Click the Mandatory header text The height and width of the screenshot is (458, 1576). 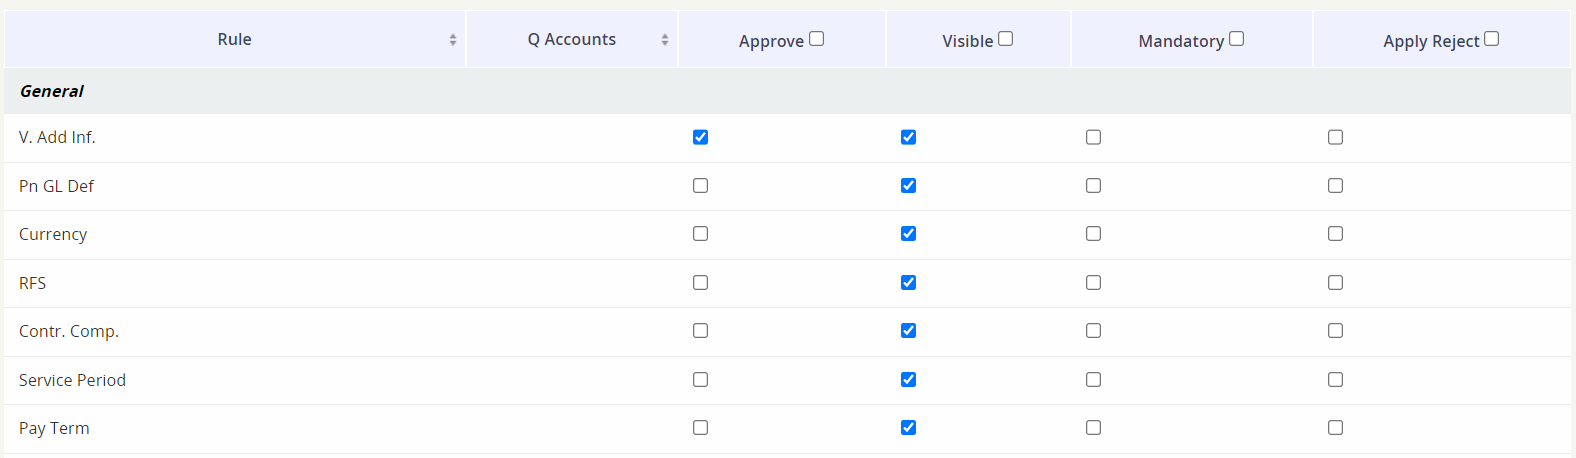pos(1181,41)
